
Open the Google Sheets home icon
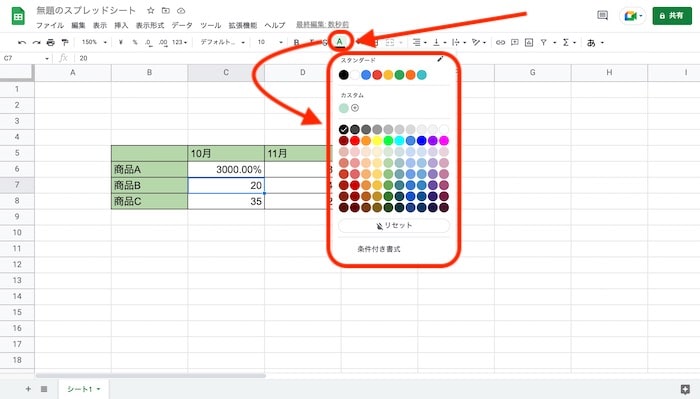[x=18, y=17]
